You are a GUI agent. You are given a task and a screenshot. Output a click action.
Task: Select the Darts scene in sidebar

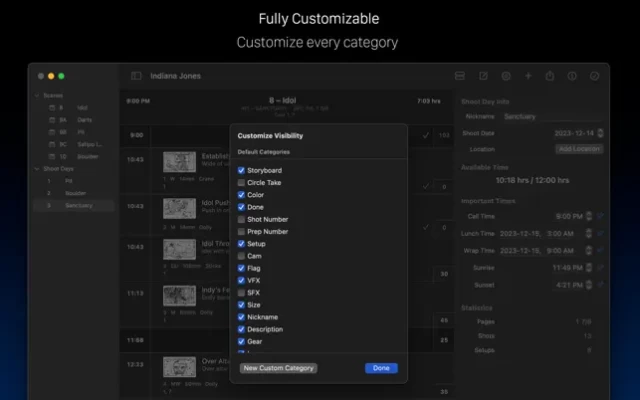(82, 119)
